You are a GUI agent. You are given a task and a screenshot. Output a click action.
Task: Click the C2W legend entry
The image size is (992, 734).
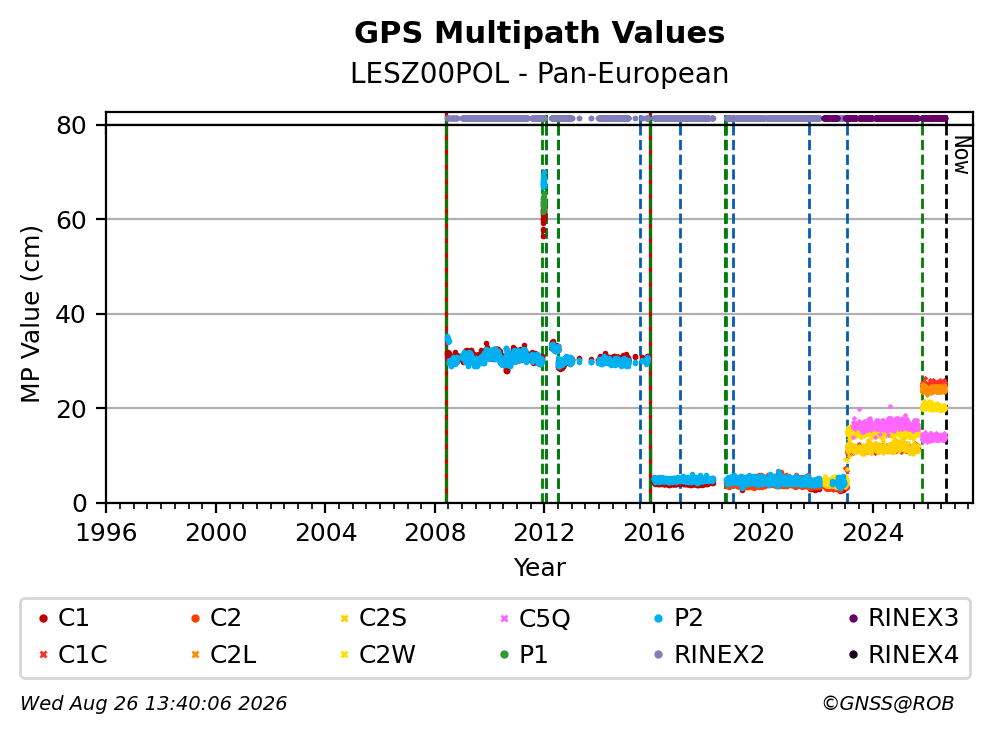point(378,655)
